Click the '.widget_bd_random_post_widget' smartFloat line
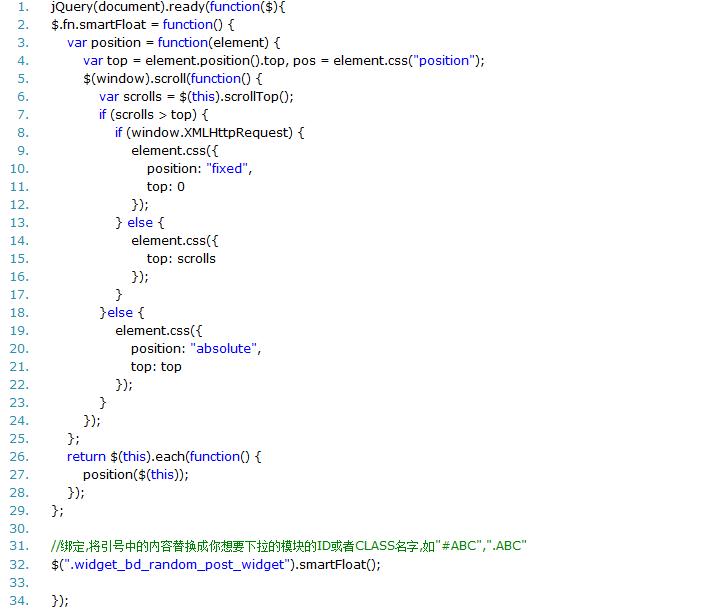Viewport: 724px width, 611px height. [x=216, y=565]
